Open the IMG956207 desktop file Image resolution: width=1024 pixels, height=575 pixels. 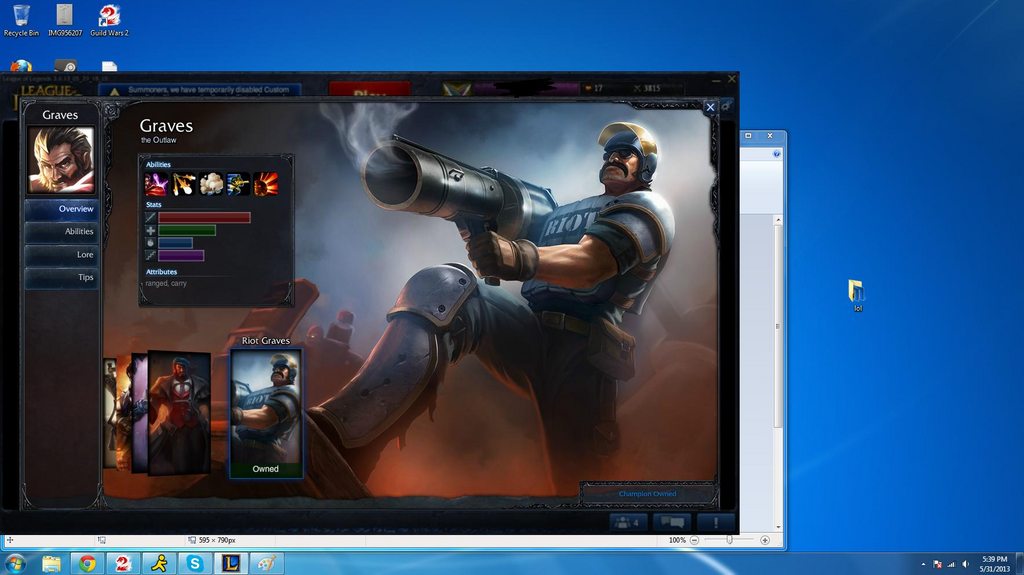65,20
